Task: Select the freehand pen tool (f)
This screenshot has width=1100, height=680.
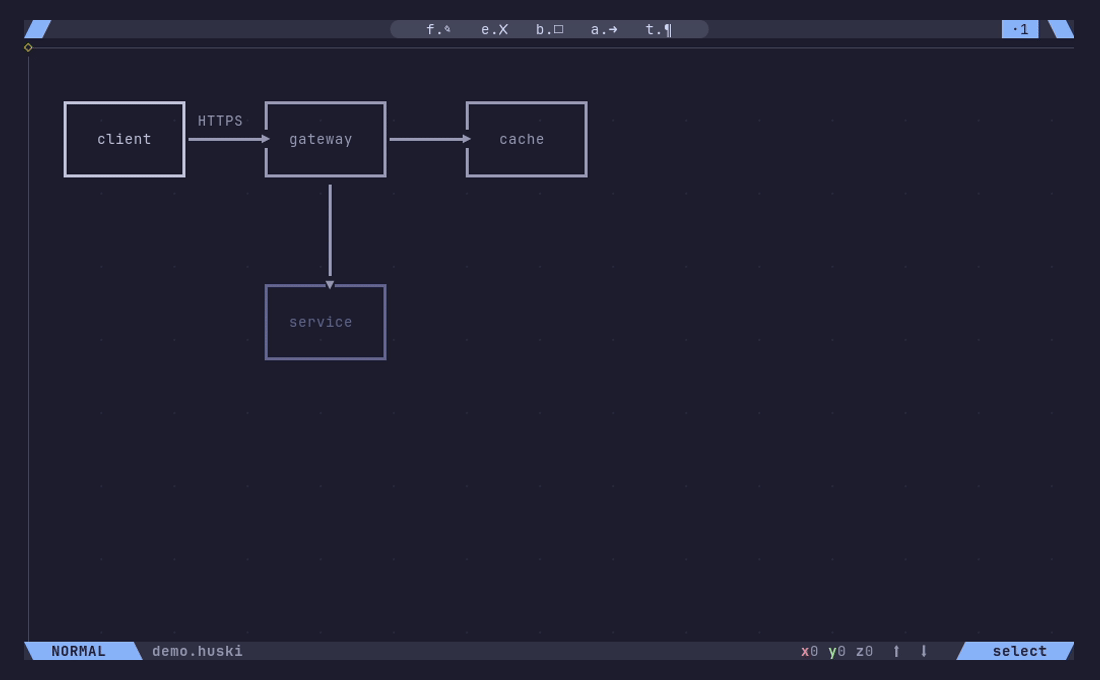Action: pyautogui.click(x=438, y=29)
